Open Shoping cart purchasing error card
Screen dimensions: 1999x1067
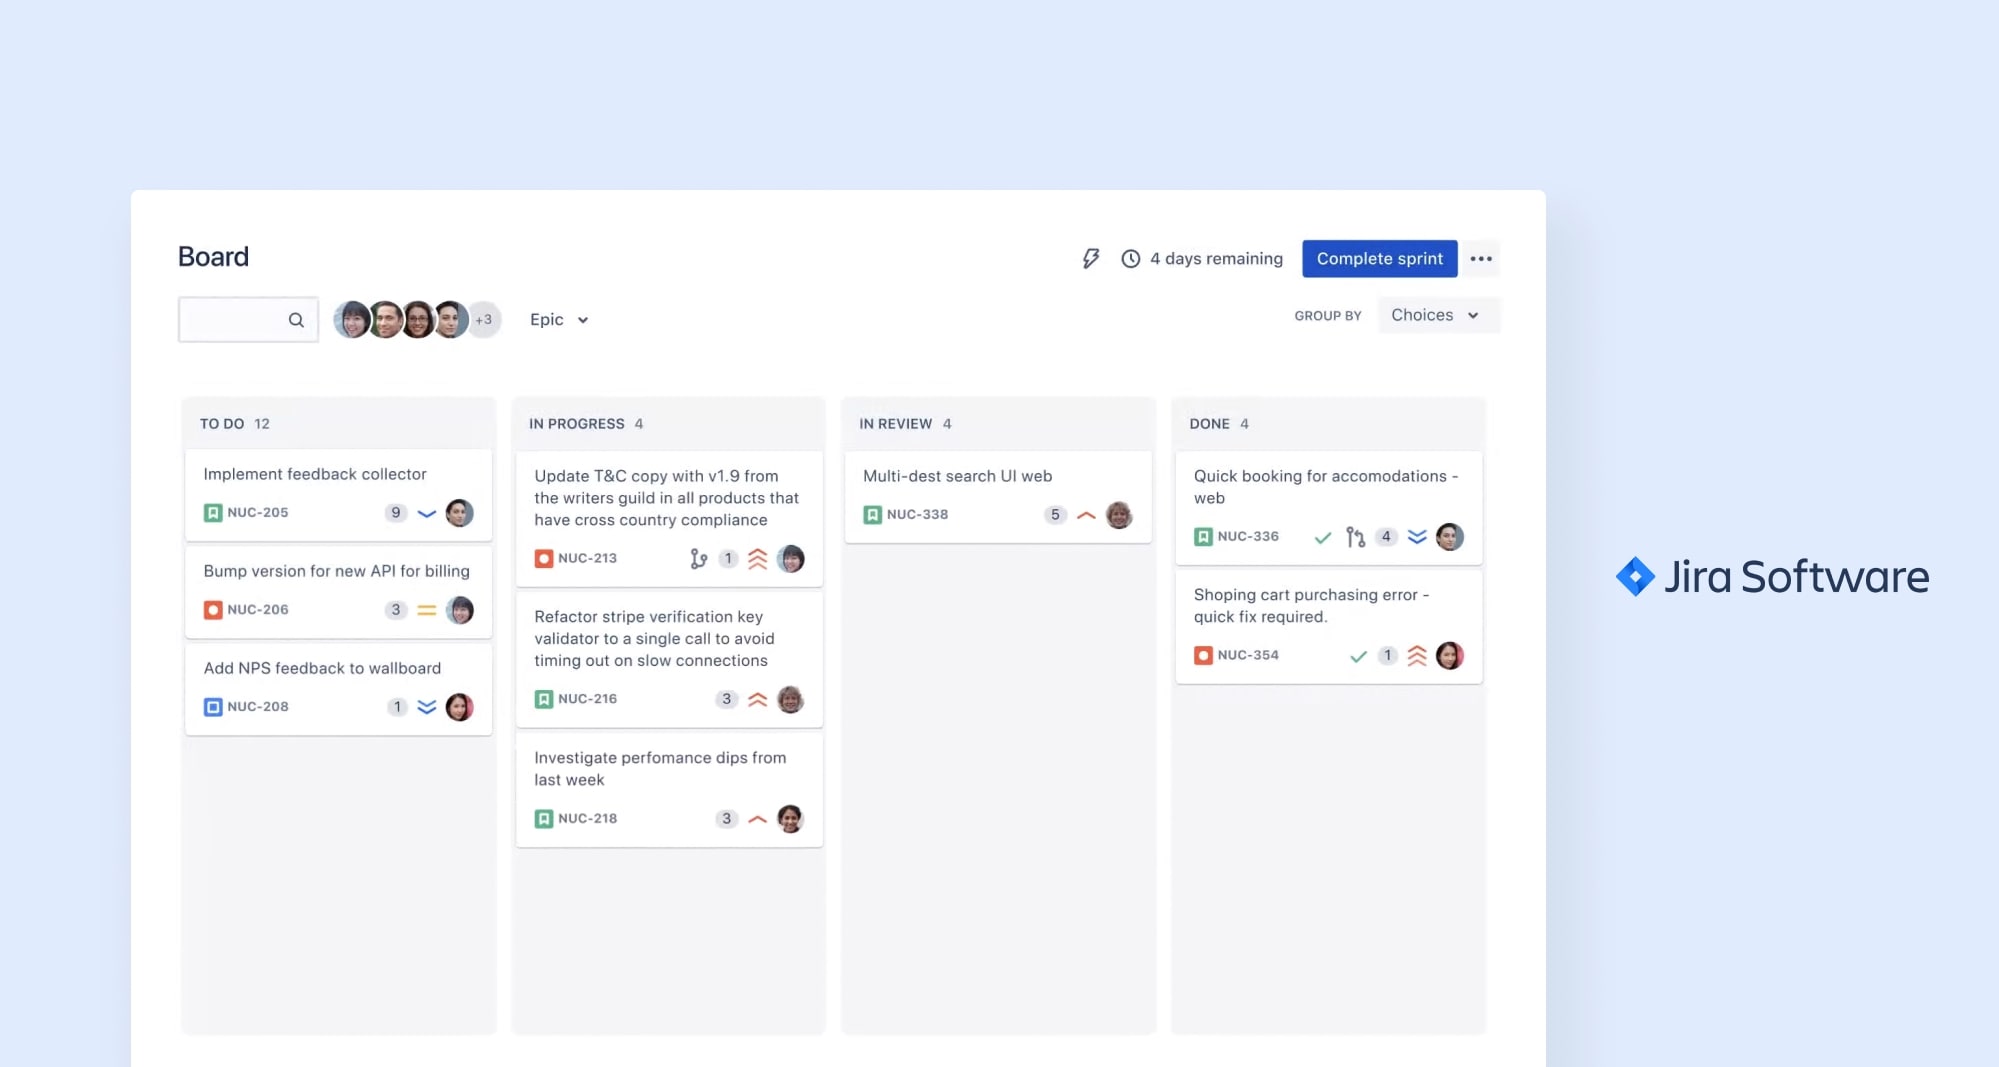(1329, 627)
